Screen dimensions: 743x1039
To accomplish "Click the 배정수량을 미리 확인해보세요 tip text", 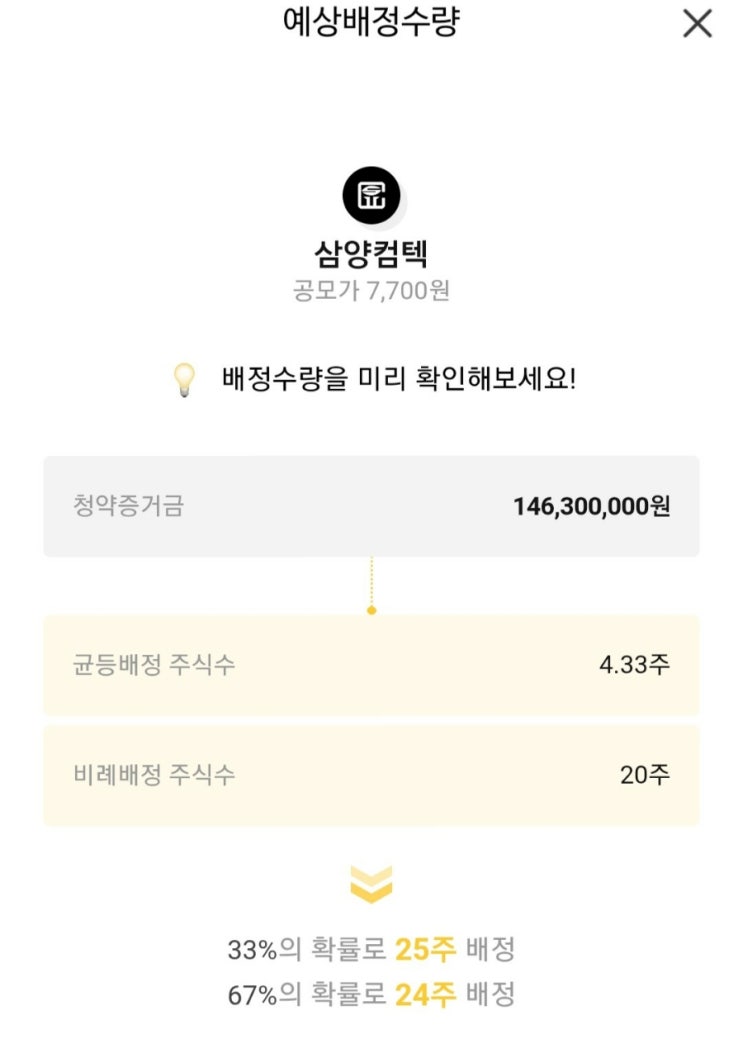I will (398, 380).
